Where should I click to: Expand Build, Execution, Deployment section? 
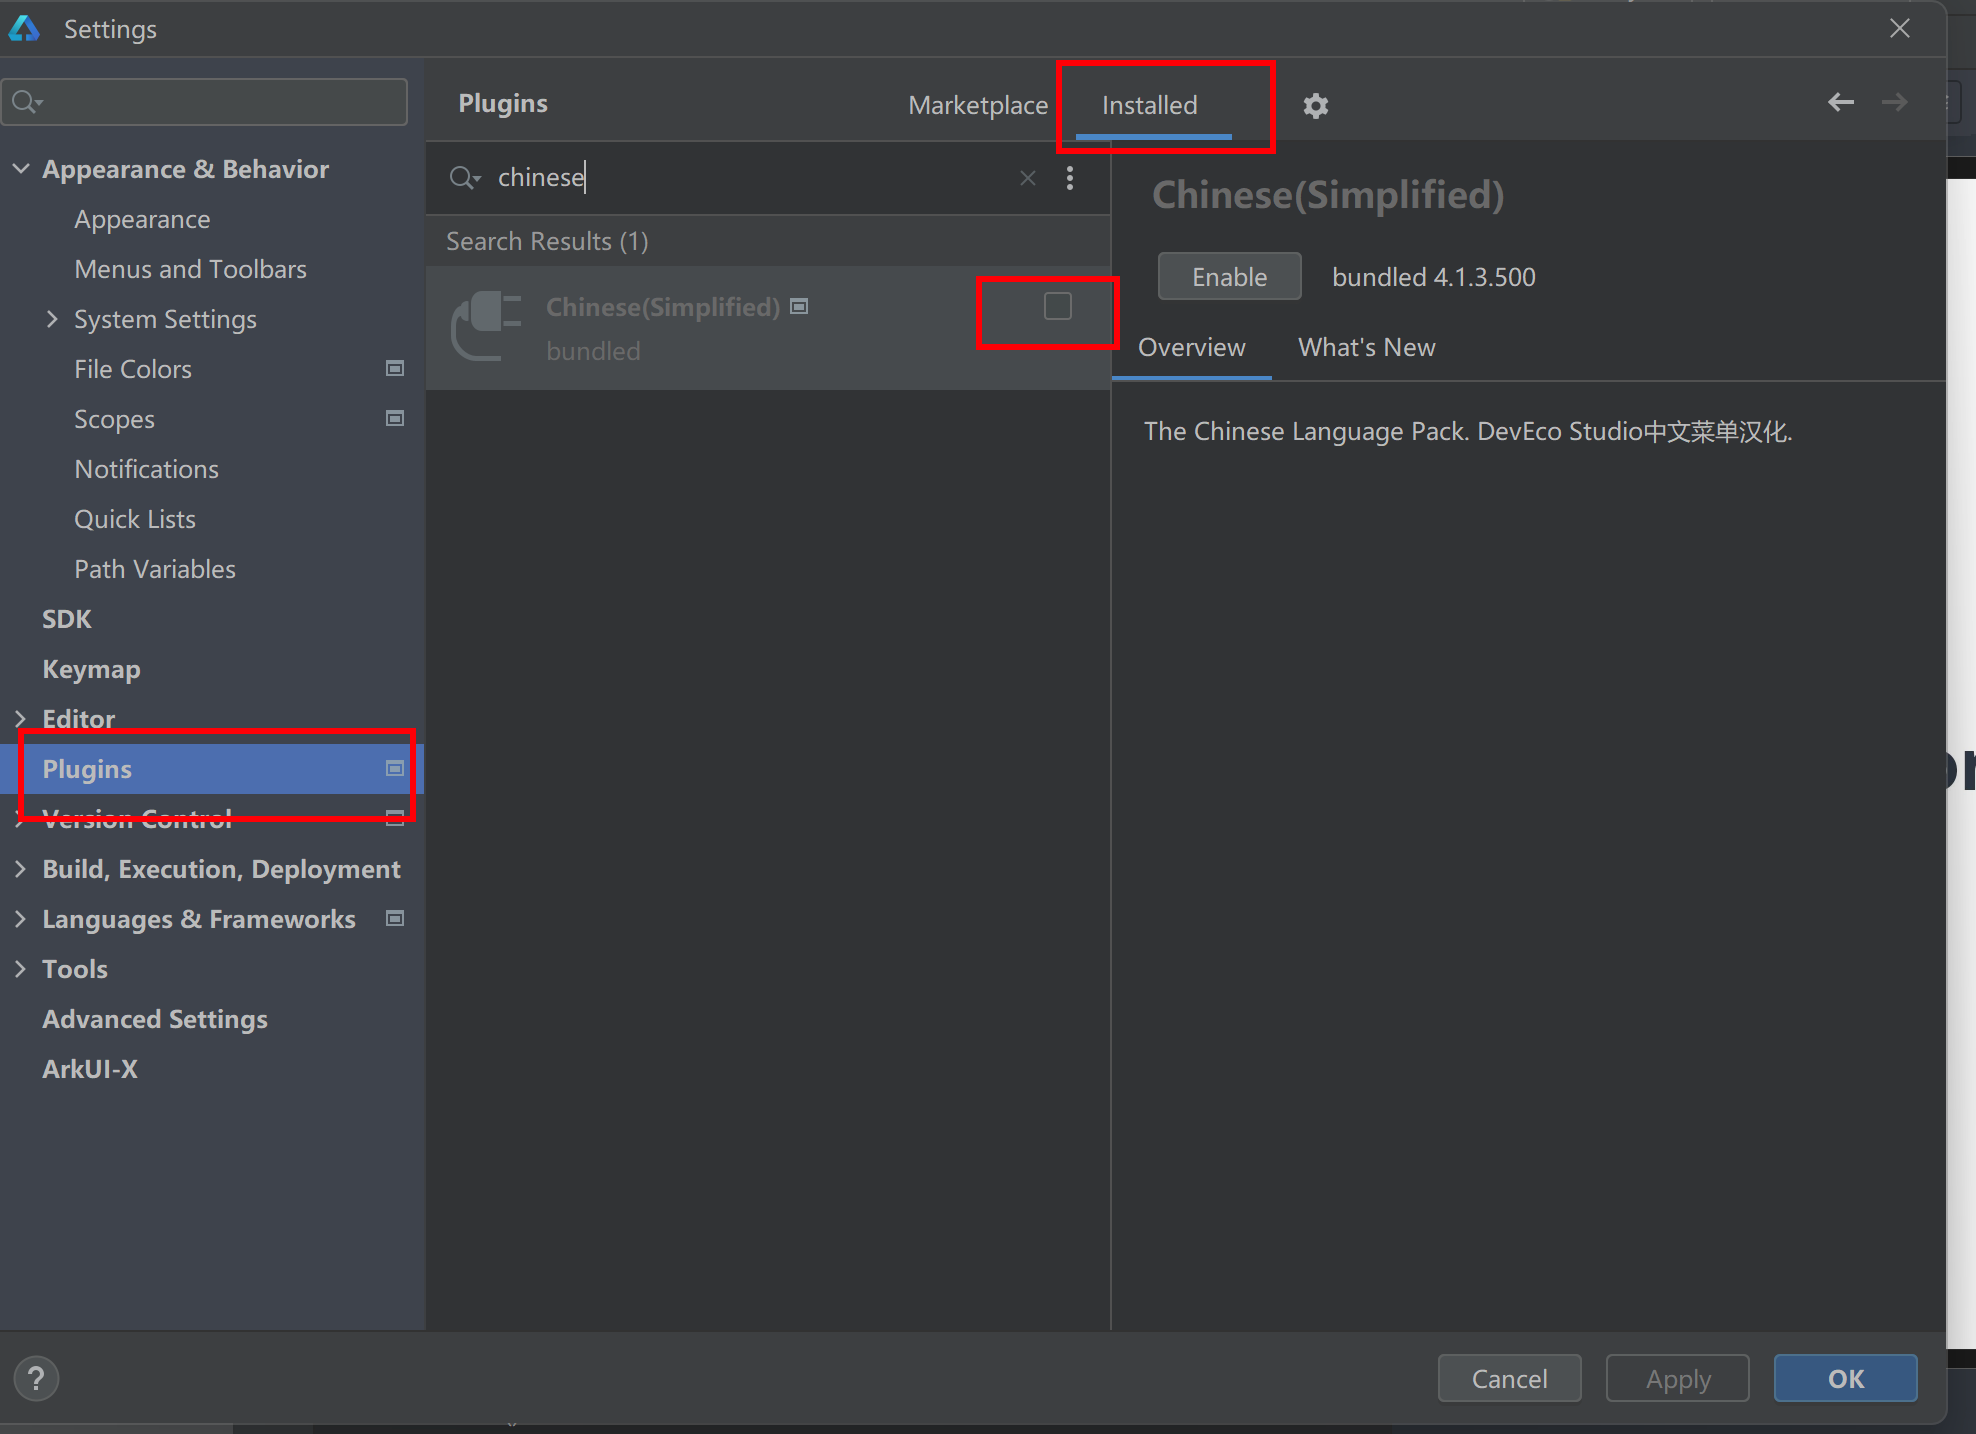point(21,869)
